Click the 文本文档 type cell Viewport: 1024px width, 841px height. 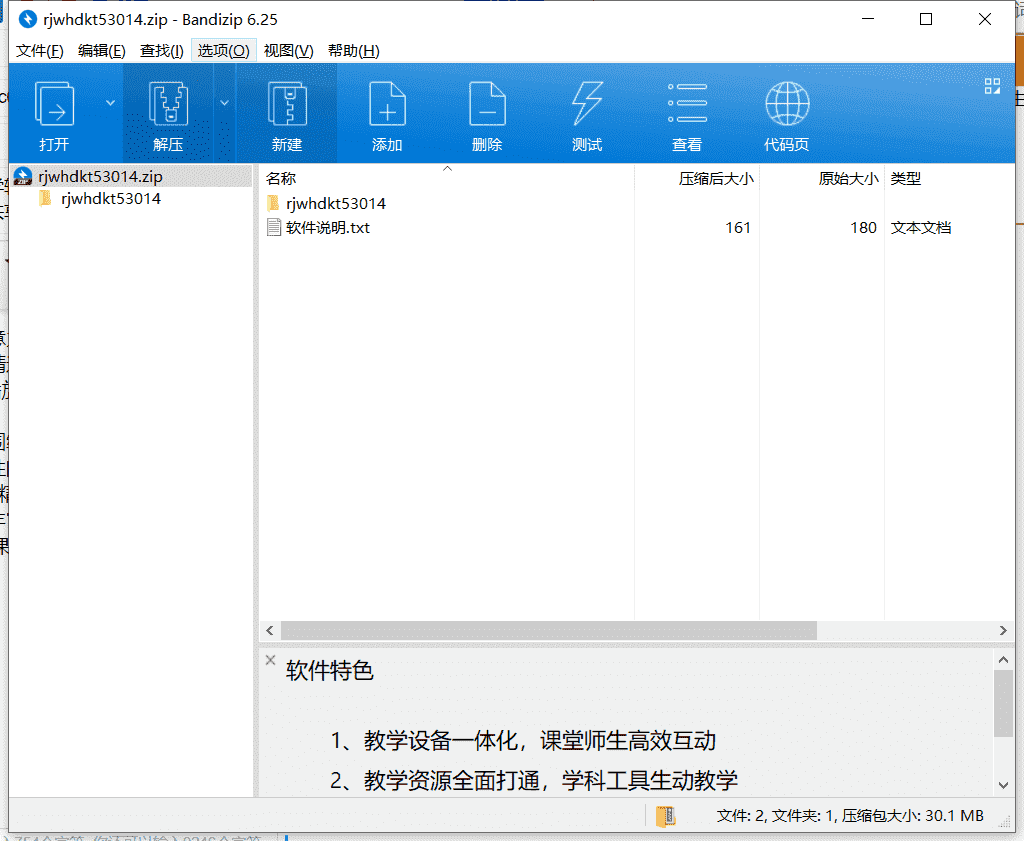pos(921,227)
